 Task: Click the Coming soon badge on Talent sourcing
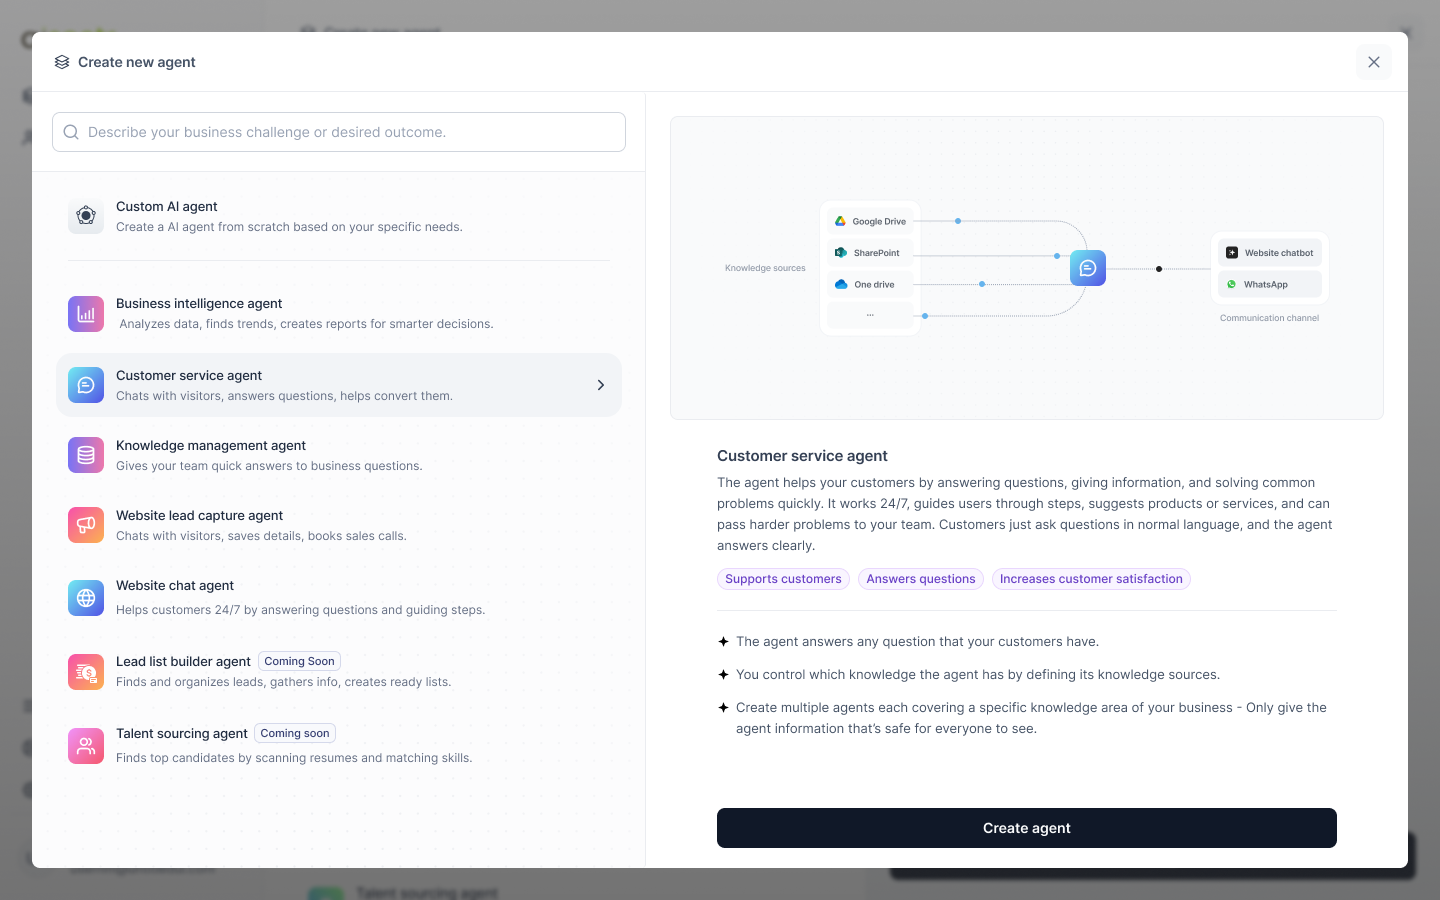click(x=295, y=733)
